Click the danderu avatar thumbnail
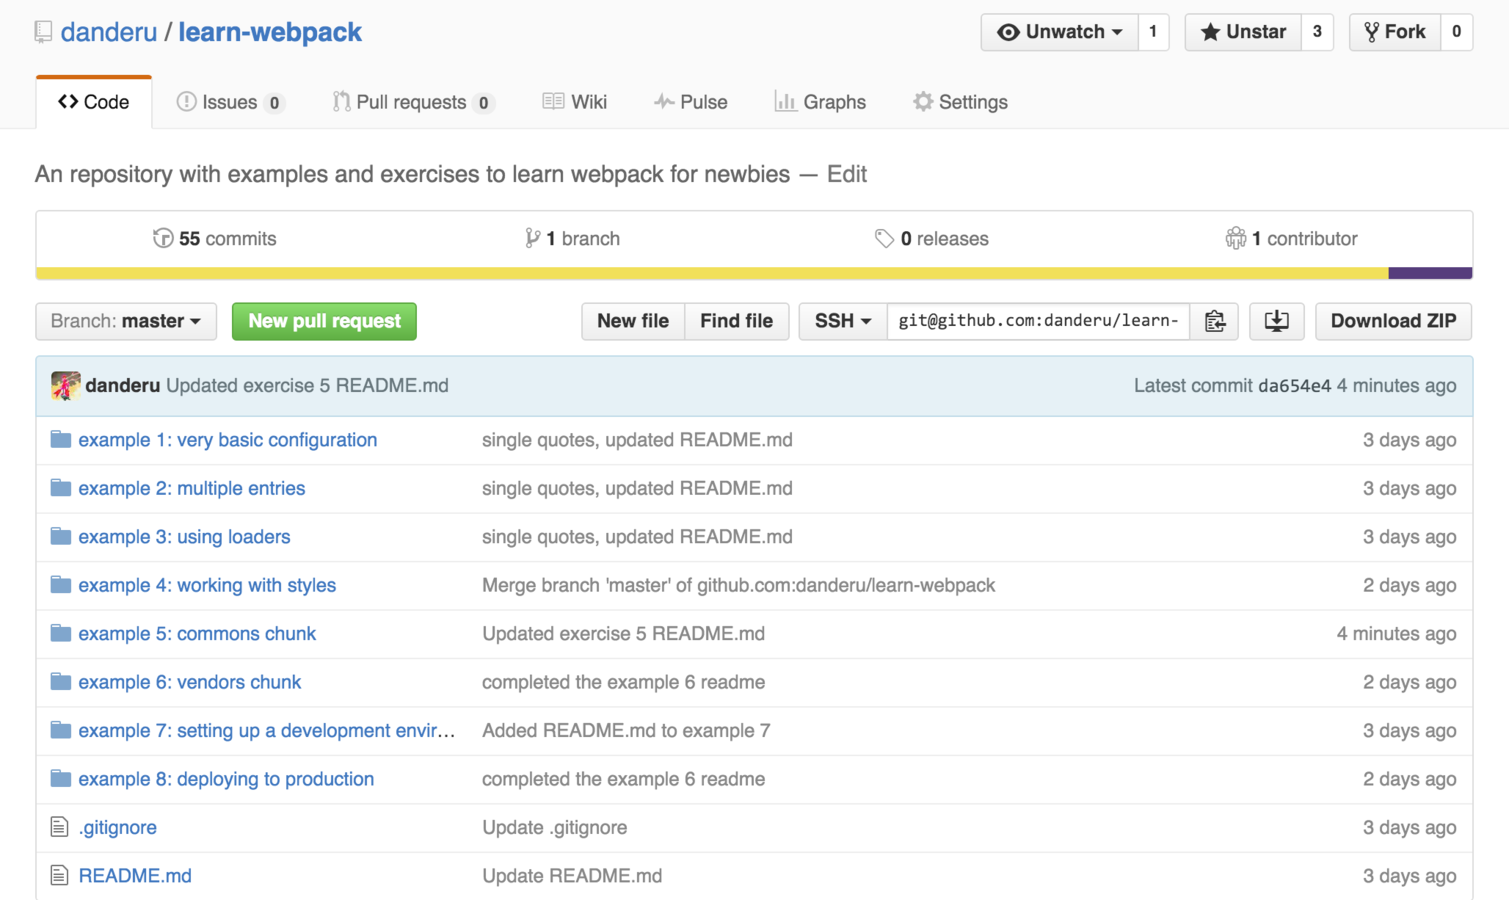This screenshot has height=900, width=1509. pyautogui.click(x=66, y=386)
